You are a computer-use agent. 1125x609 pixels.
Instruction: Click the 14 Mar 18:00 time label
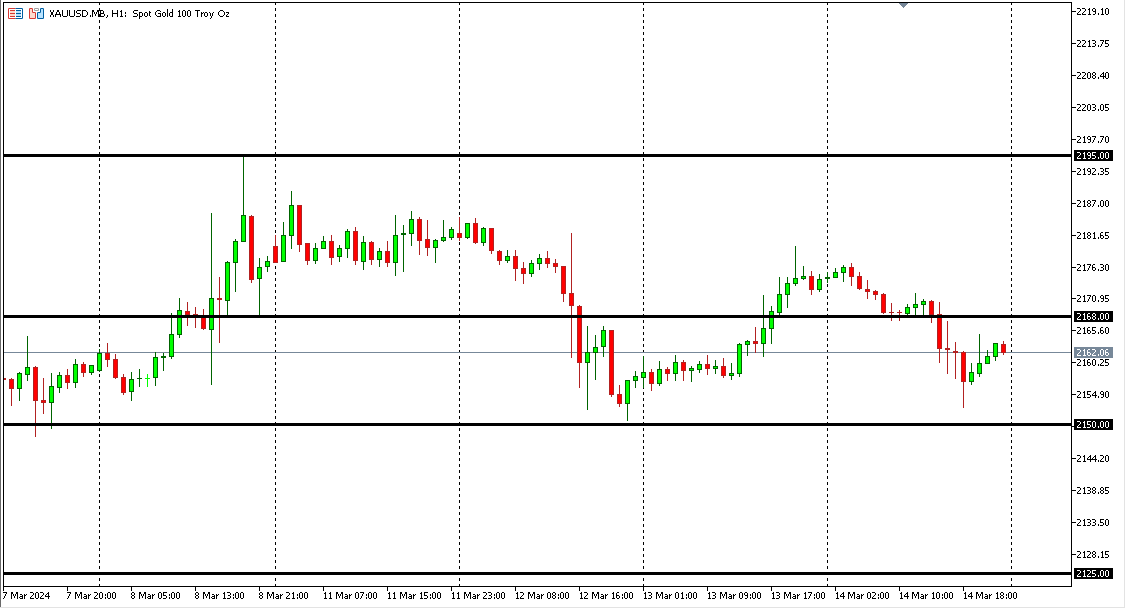(990, 595)
